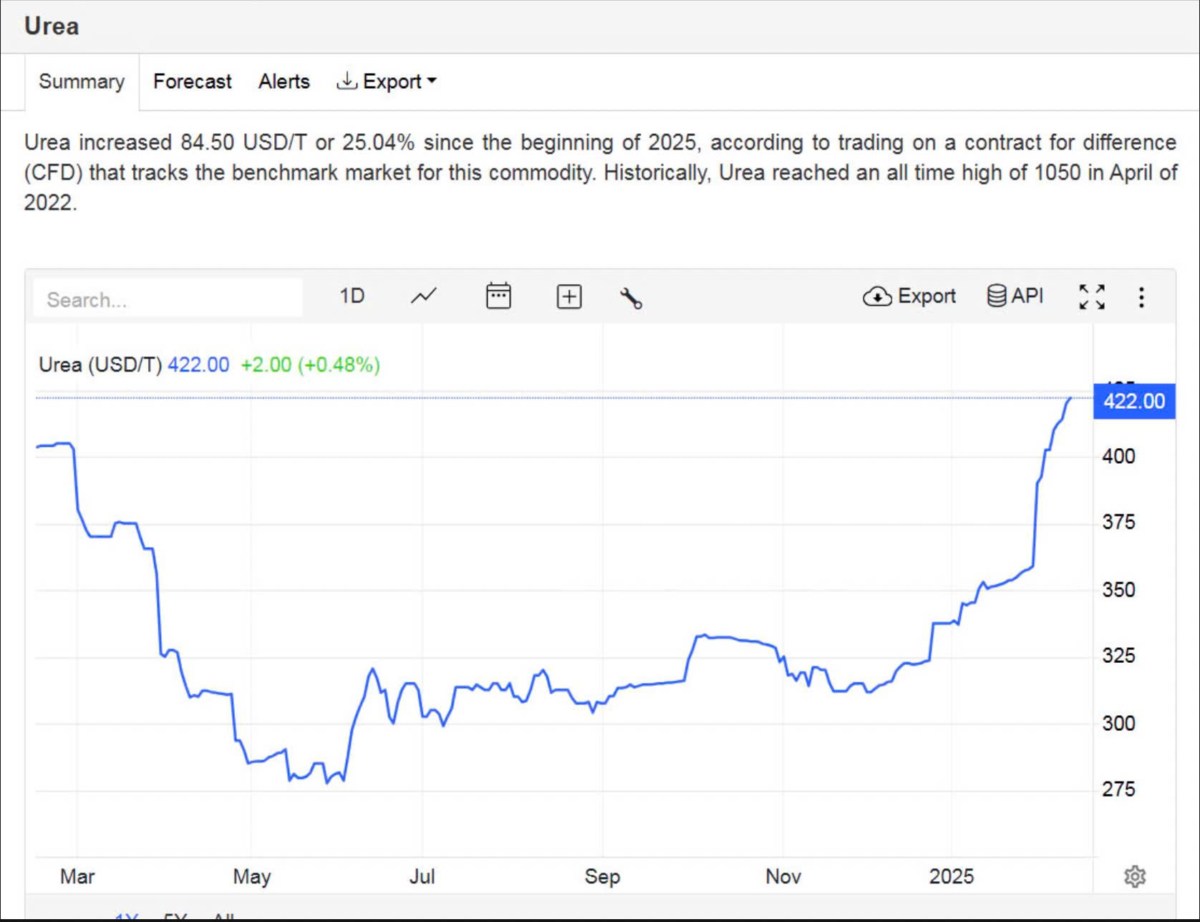1200x922 pixels.
Task: Click the +2.00 (+0.48%) change value
Action: [310, 365]
